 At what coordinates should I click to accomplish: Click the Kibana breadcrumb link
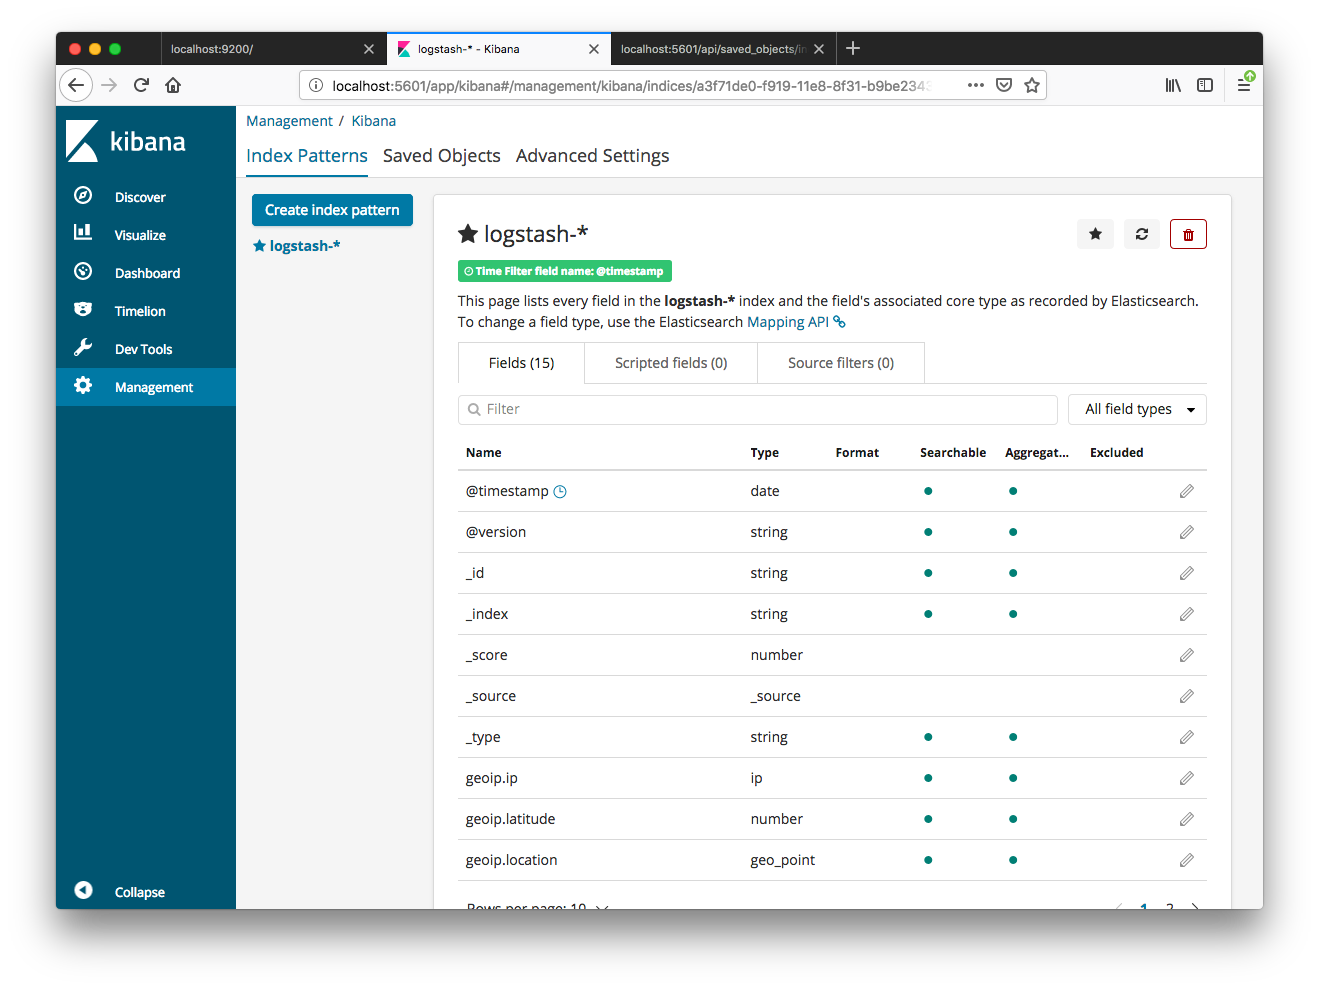(x=374, y=121)
